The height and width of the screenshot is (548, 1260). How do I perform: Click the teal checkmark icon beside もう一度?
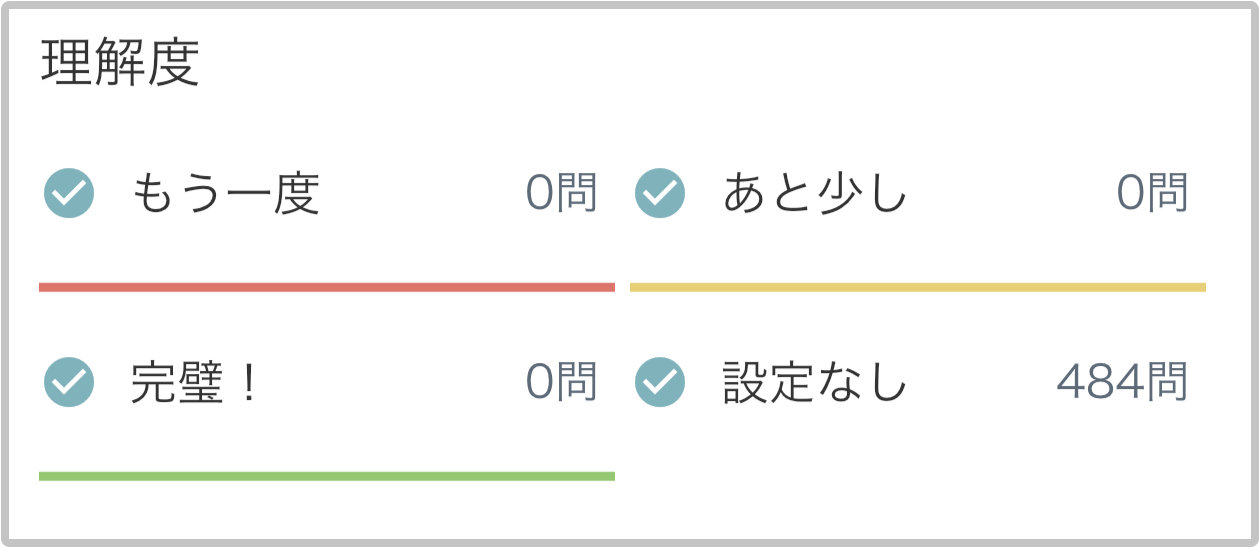(x=69, y=194)
